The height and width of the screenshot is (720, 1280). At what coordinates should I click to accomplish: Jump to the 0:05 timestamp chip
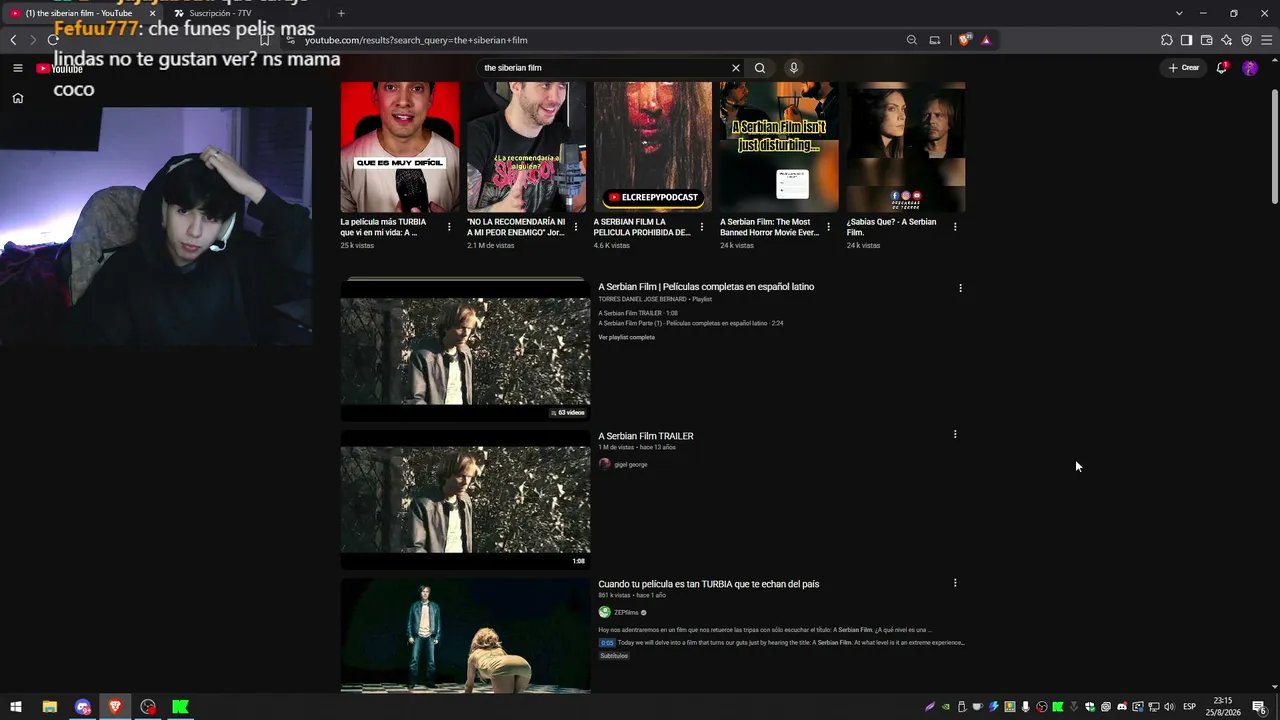[607, 643]
